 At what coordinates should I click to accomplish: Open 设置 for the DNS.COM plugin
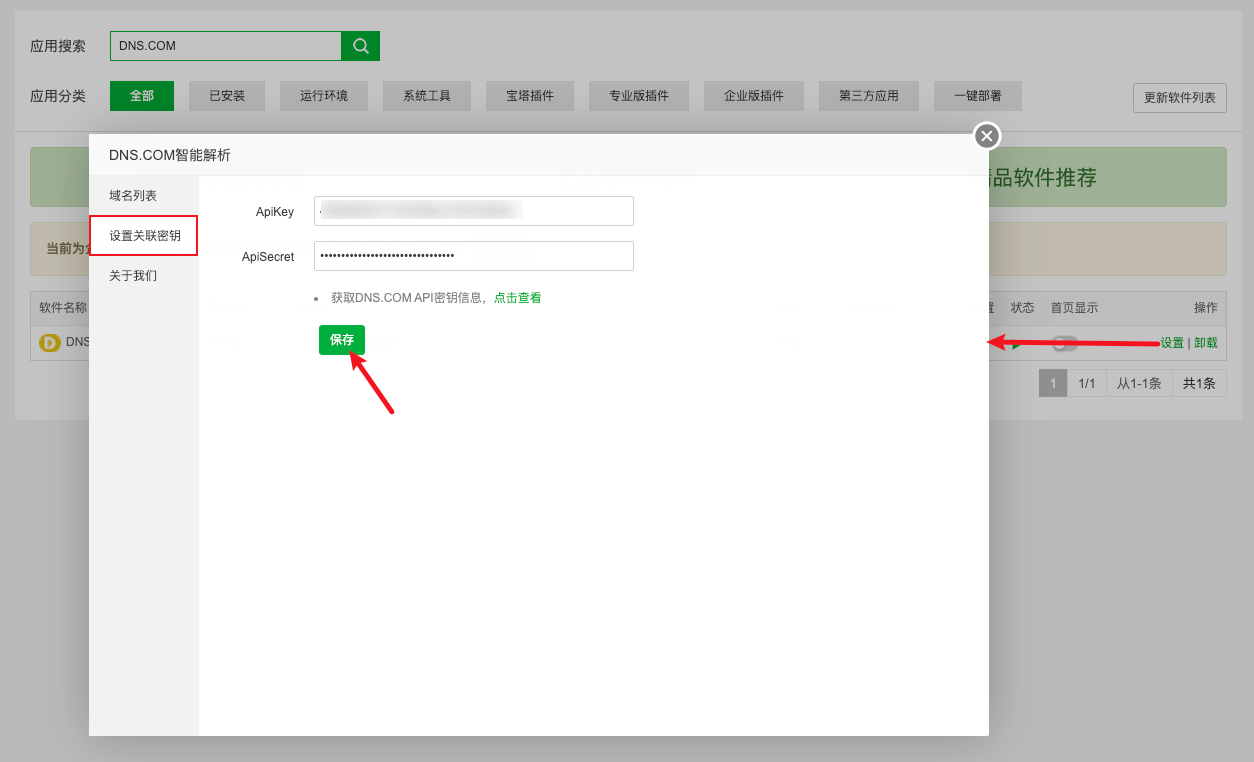[1172, 343]
